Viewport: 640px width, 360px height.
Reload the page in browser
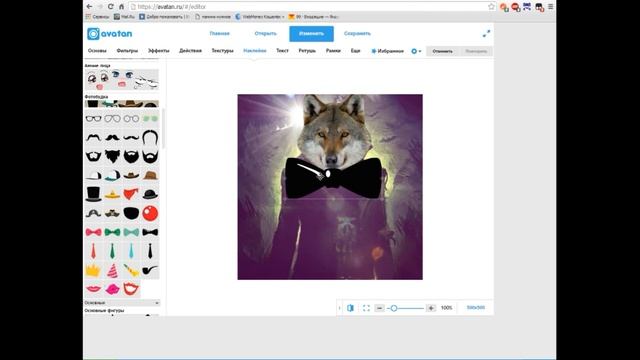110,7
